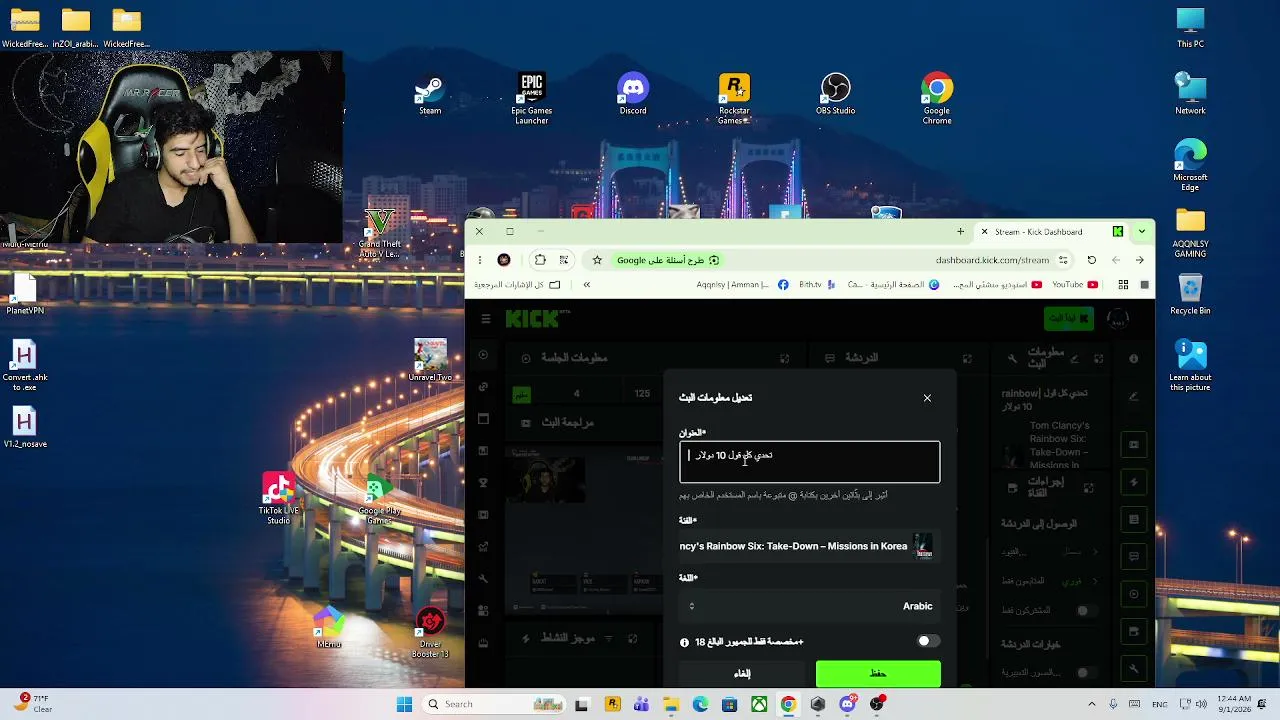Viewport: 1280px width, 720px height.
Task: Save the stream info with the green button
Action: pyautogui.click(x=878, y=674)
